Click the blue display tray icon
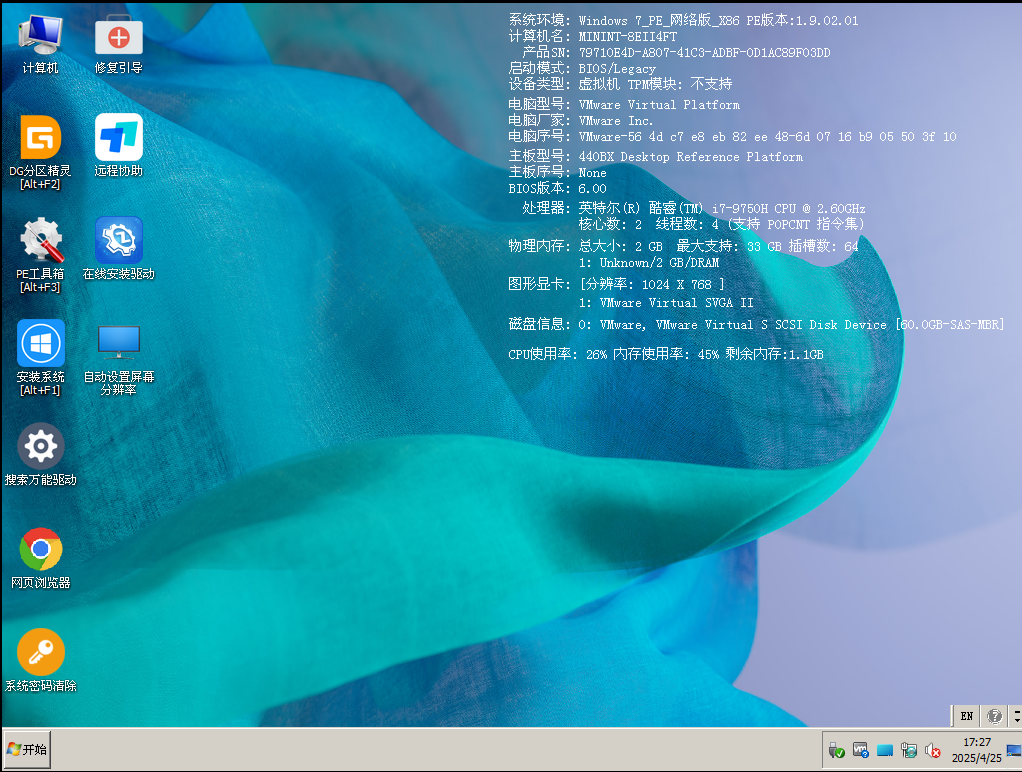This screenshot has width=1022, height=772. coord(884,750)
